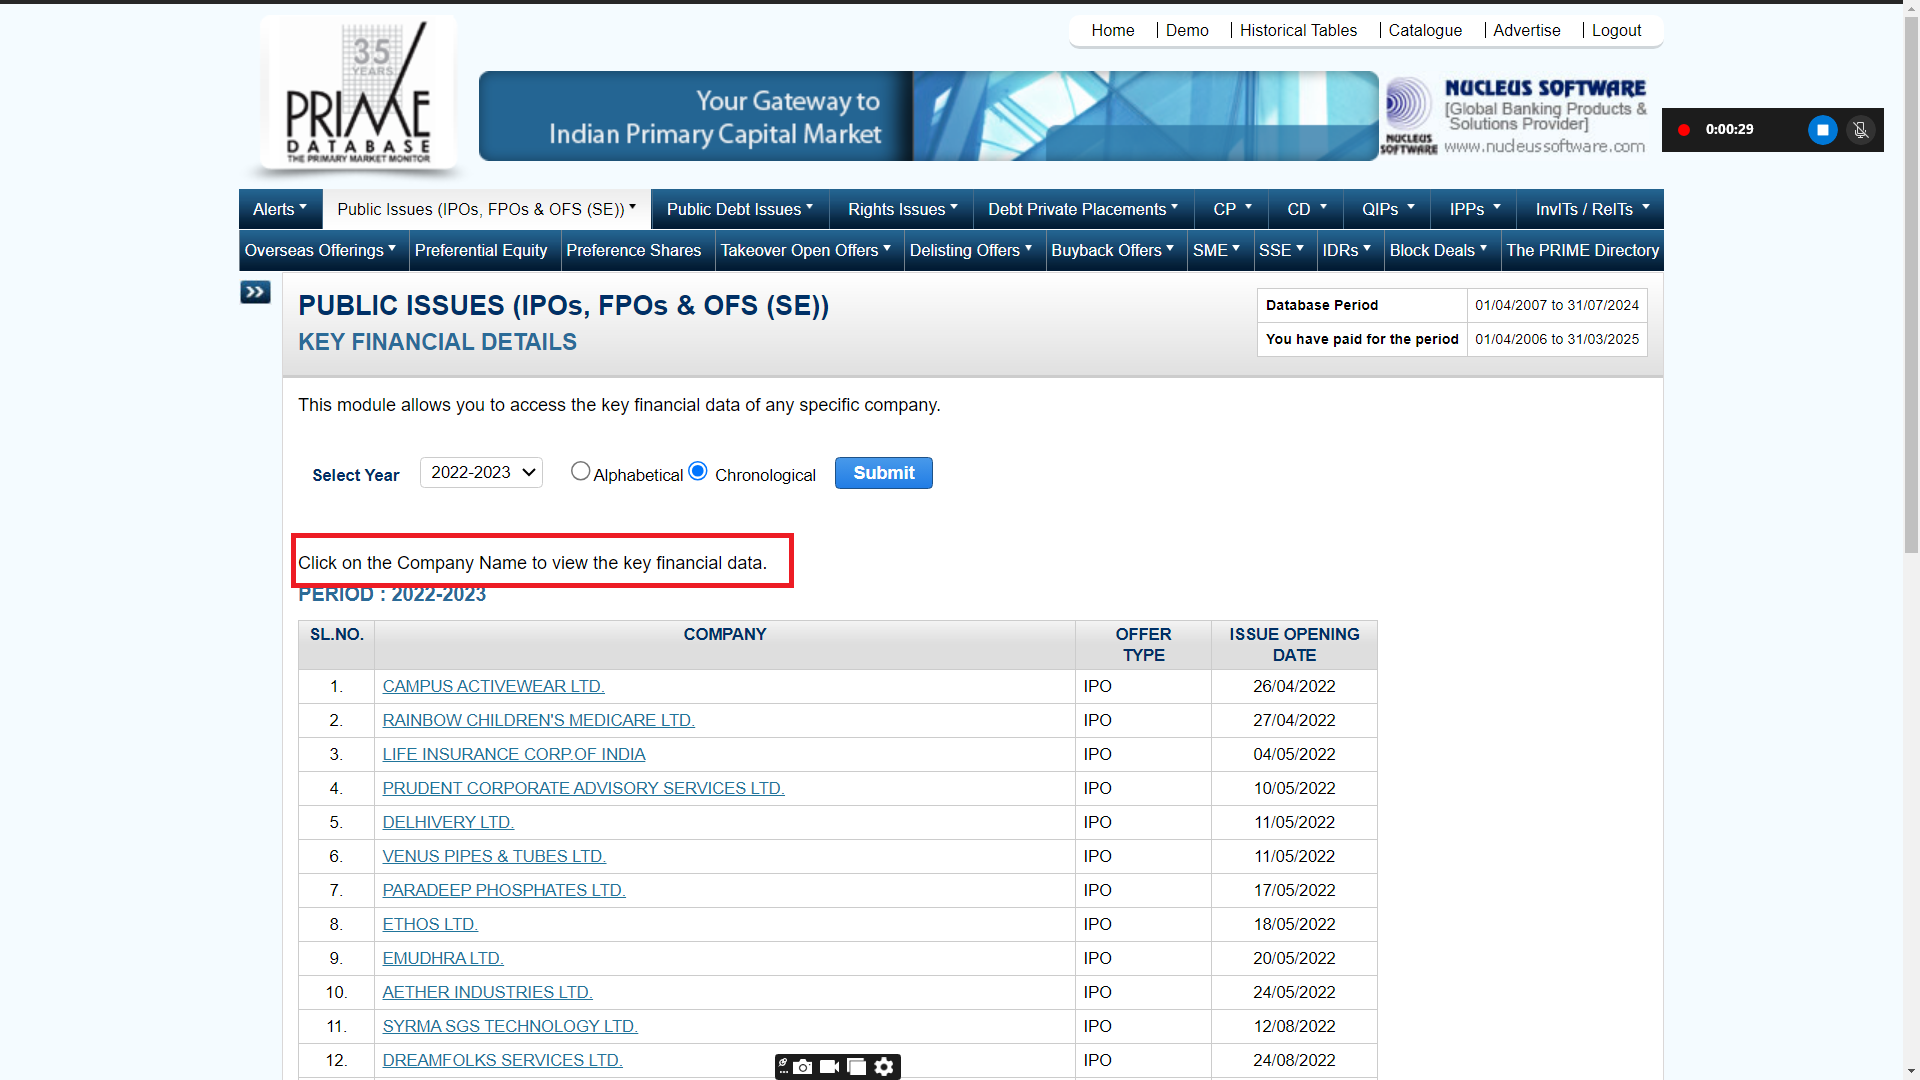Select the Chronological radio button
Screen dimensions: 1920x1080
pos(698,471)
